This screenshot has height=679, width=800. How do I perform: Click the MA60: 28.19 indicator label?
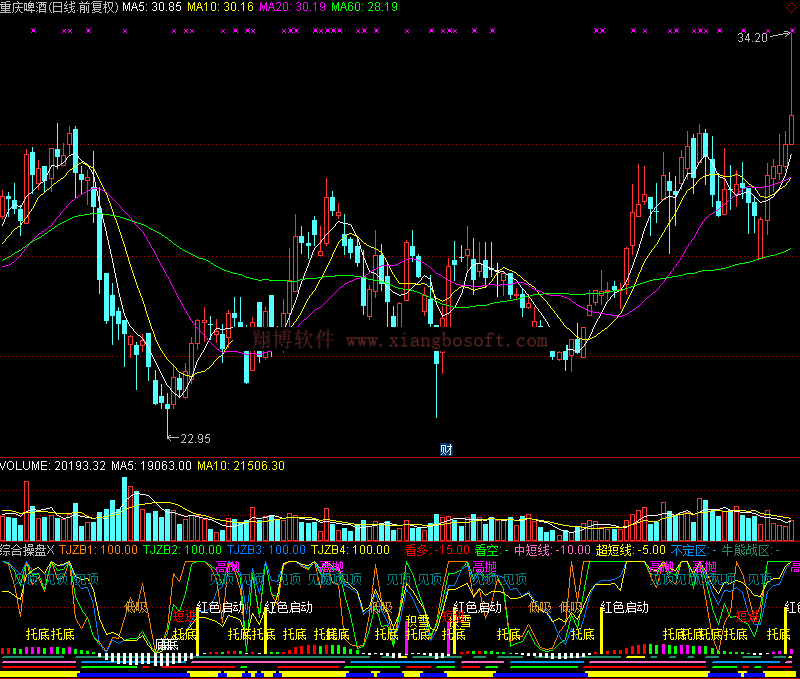coord(364,7)
